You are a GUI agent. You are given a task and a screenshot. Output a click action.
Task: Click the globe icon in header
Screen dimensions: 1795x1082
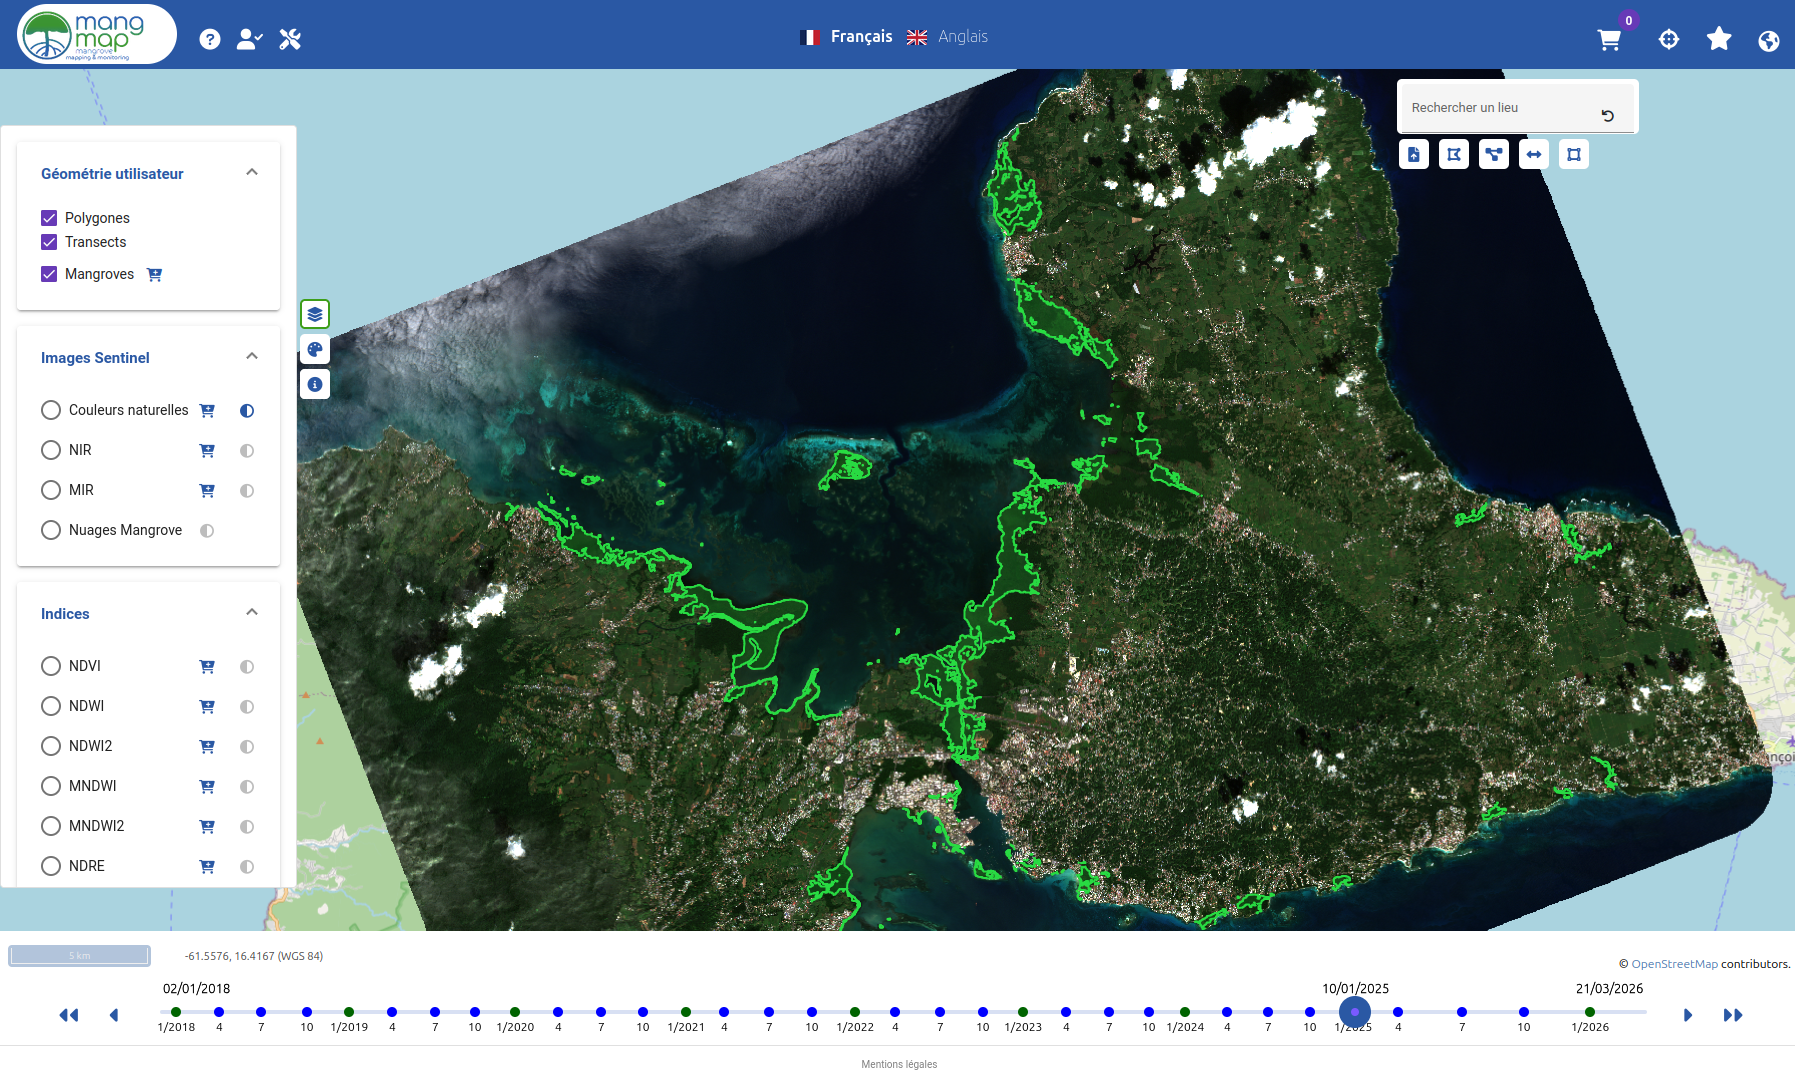click(x=1769, y=40)
